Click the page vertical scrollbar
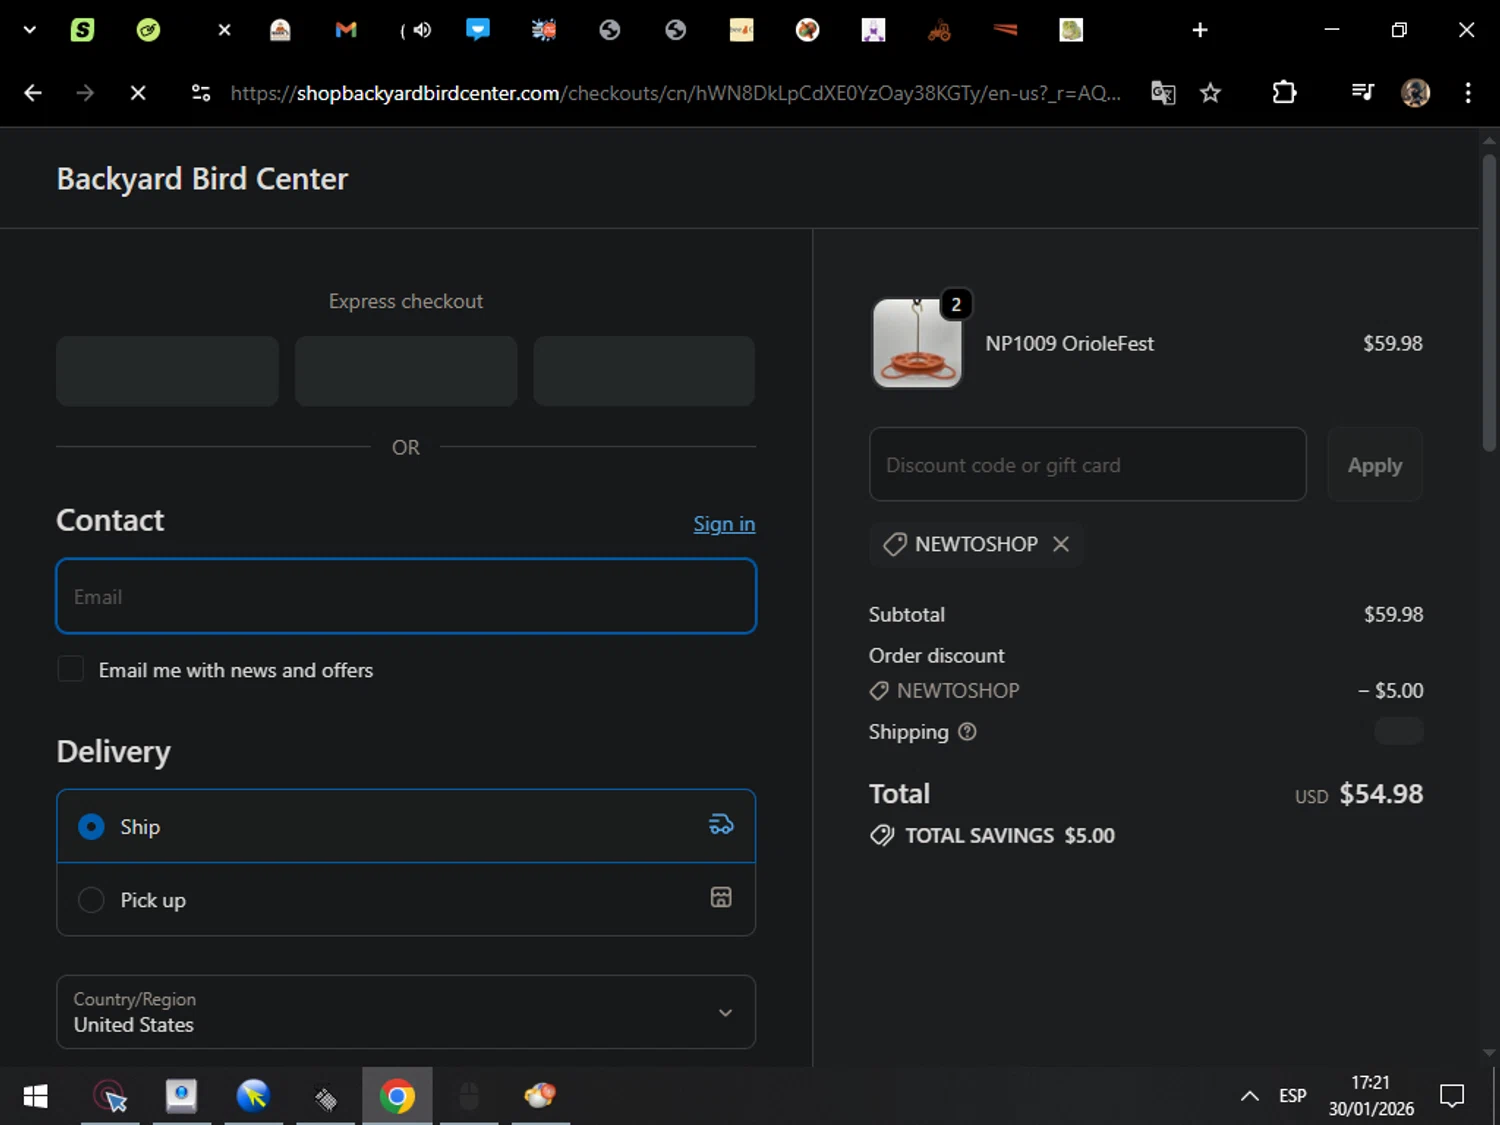Image resolution: width=1500 pixels, height=1125 pixels. (x=1489, y=303)
